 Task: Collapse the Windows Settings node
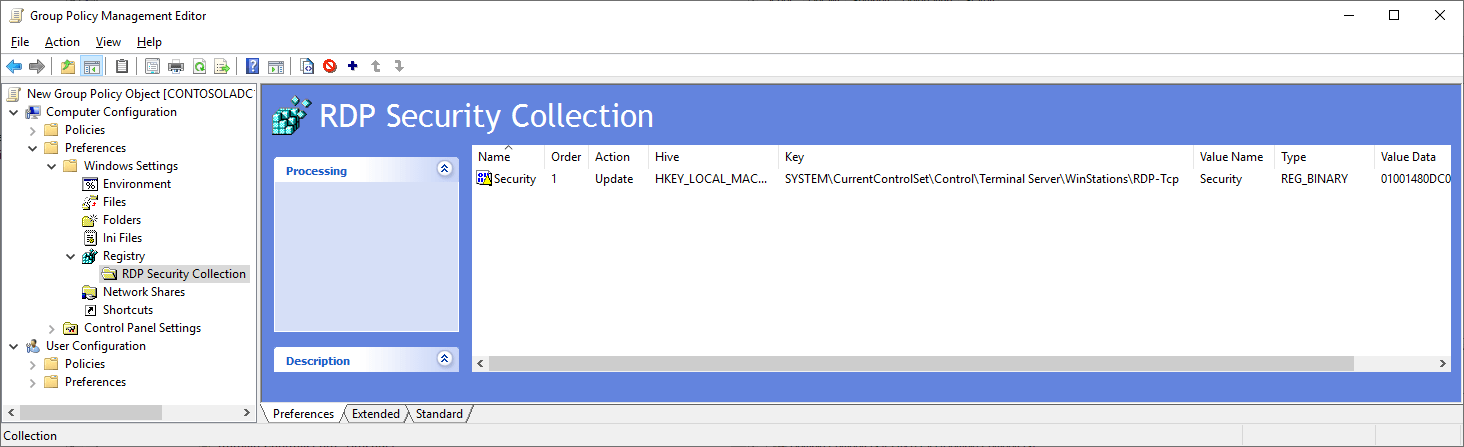(51, 166)
